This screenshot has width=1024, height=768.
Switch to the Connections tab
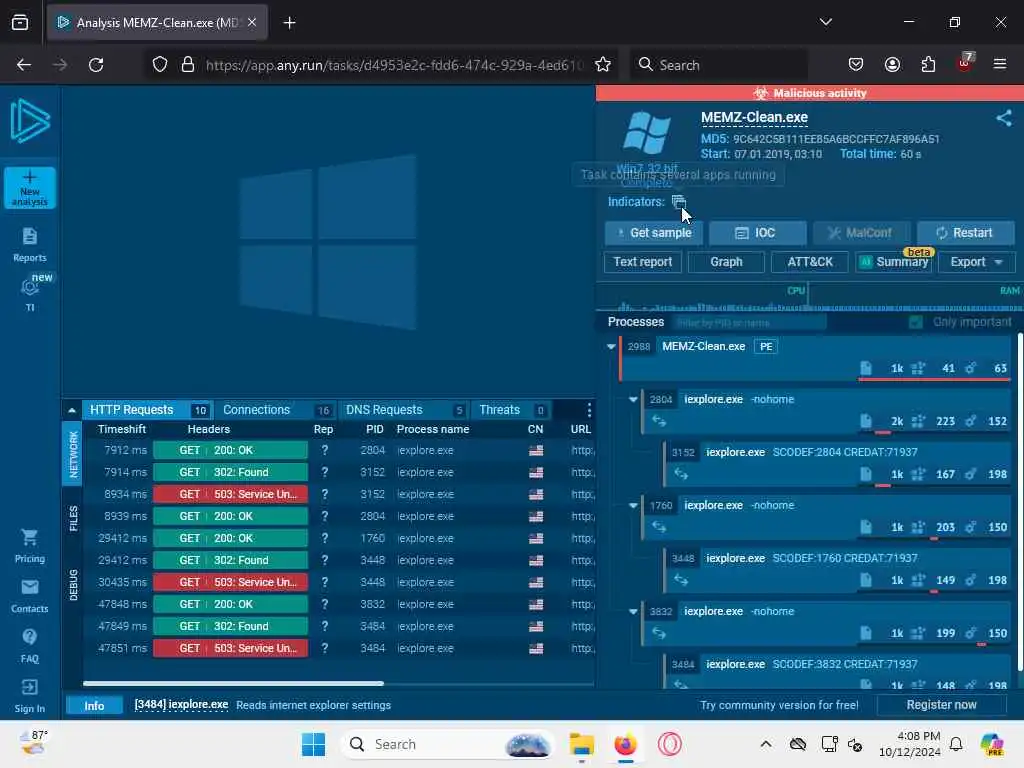coord(276,410)
